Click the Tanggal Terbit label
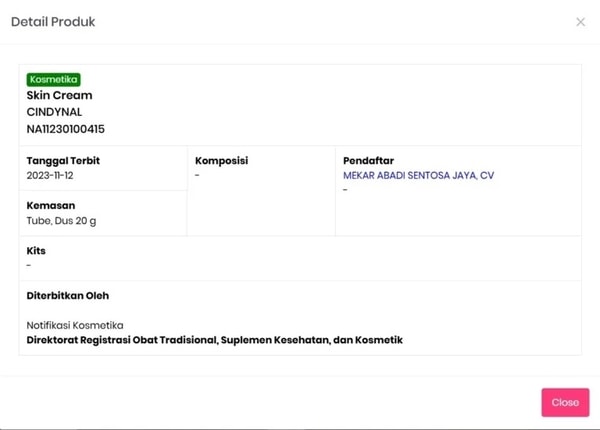 63,160
